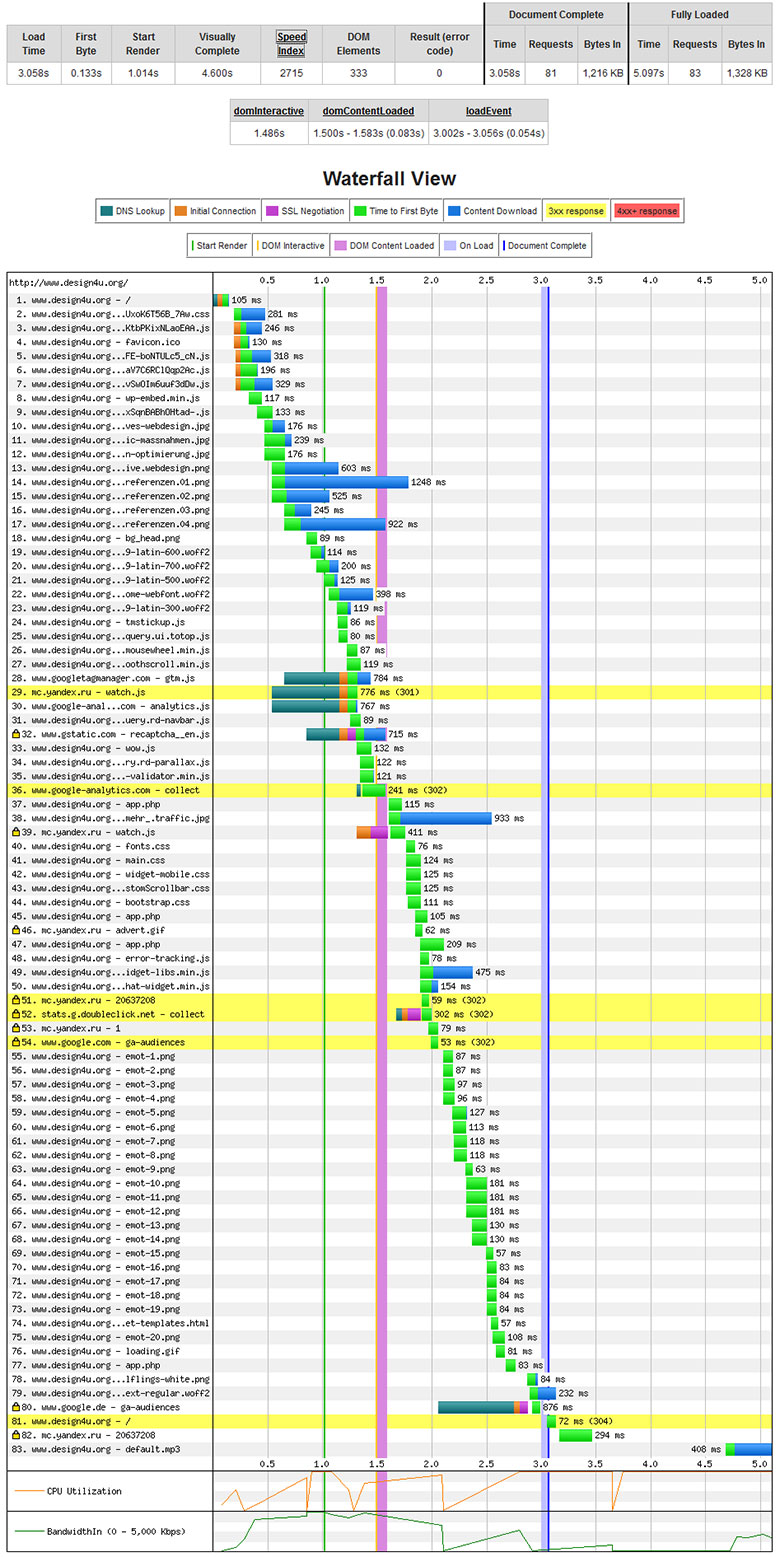This screenshot has height=1557, width=780.
Task: Open the Speed Index header link
Action: [x=291, y=44]
